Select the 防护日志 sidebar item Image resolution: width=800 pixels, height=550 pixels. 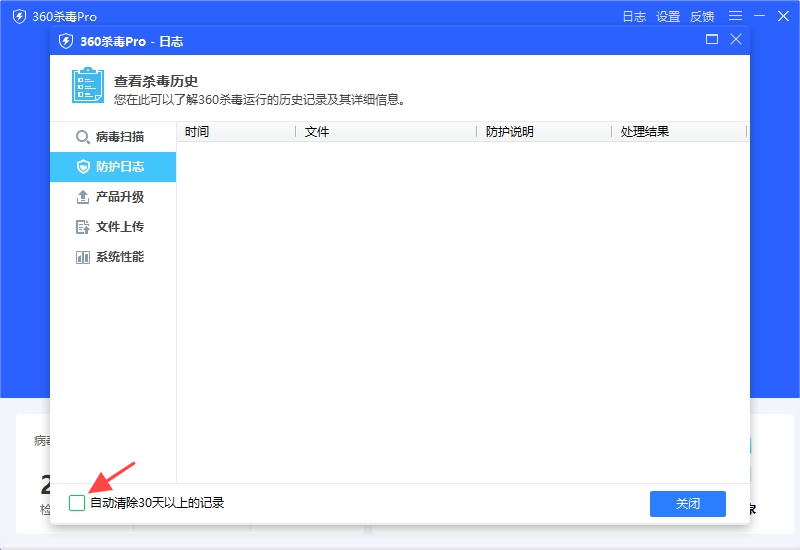pyautogui.click(x=113, y=167)
